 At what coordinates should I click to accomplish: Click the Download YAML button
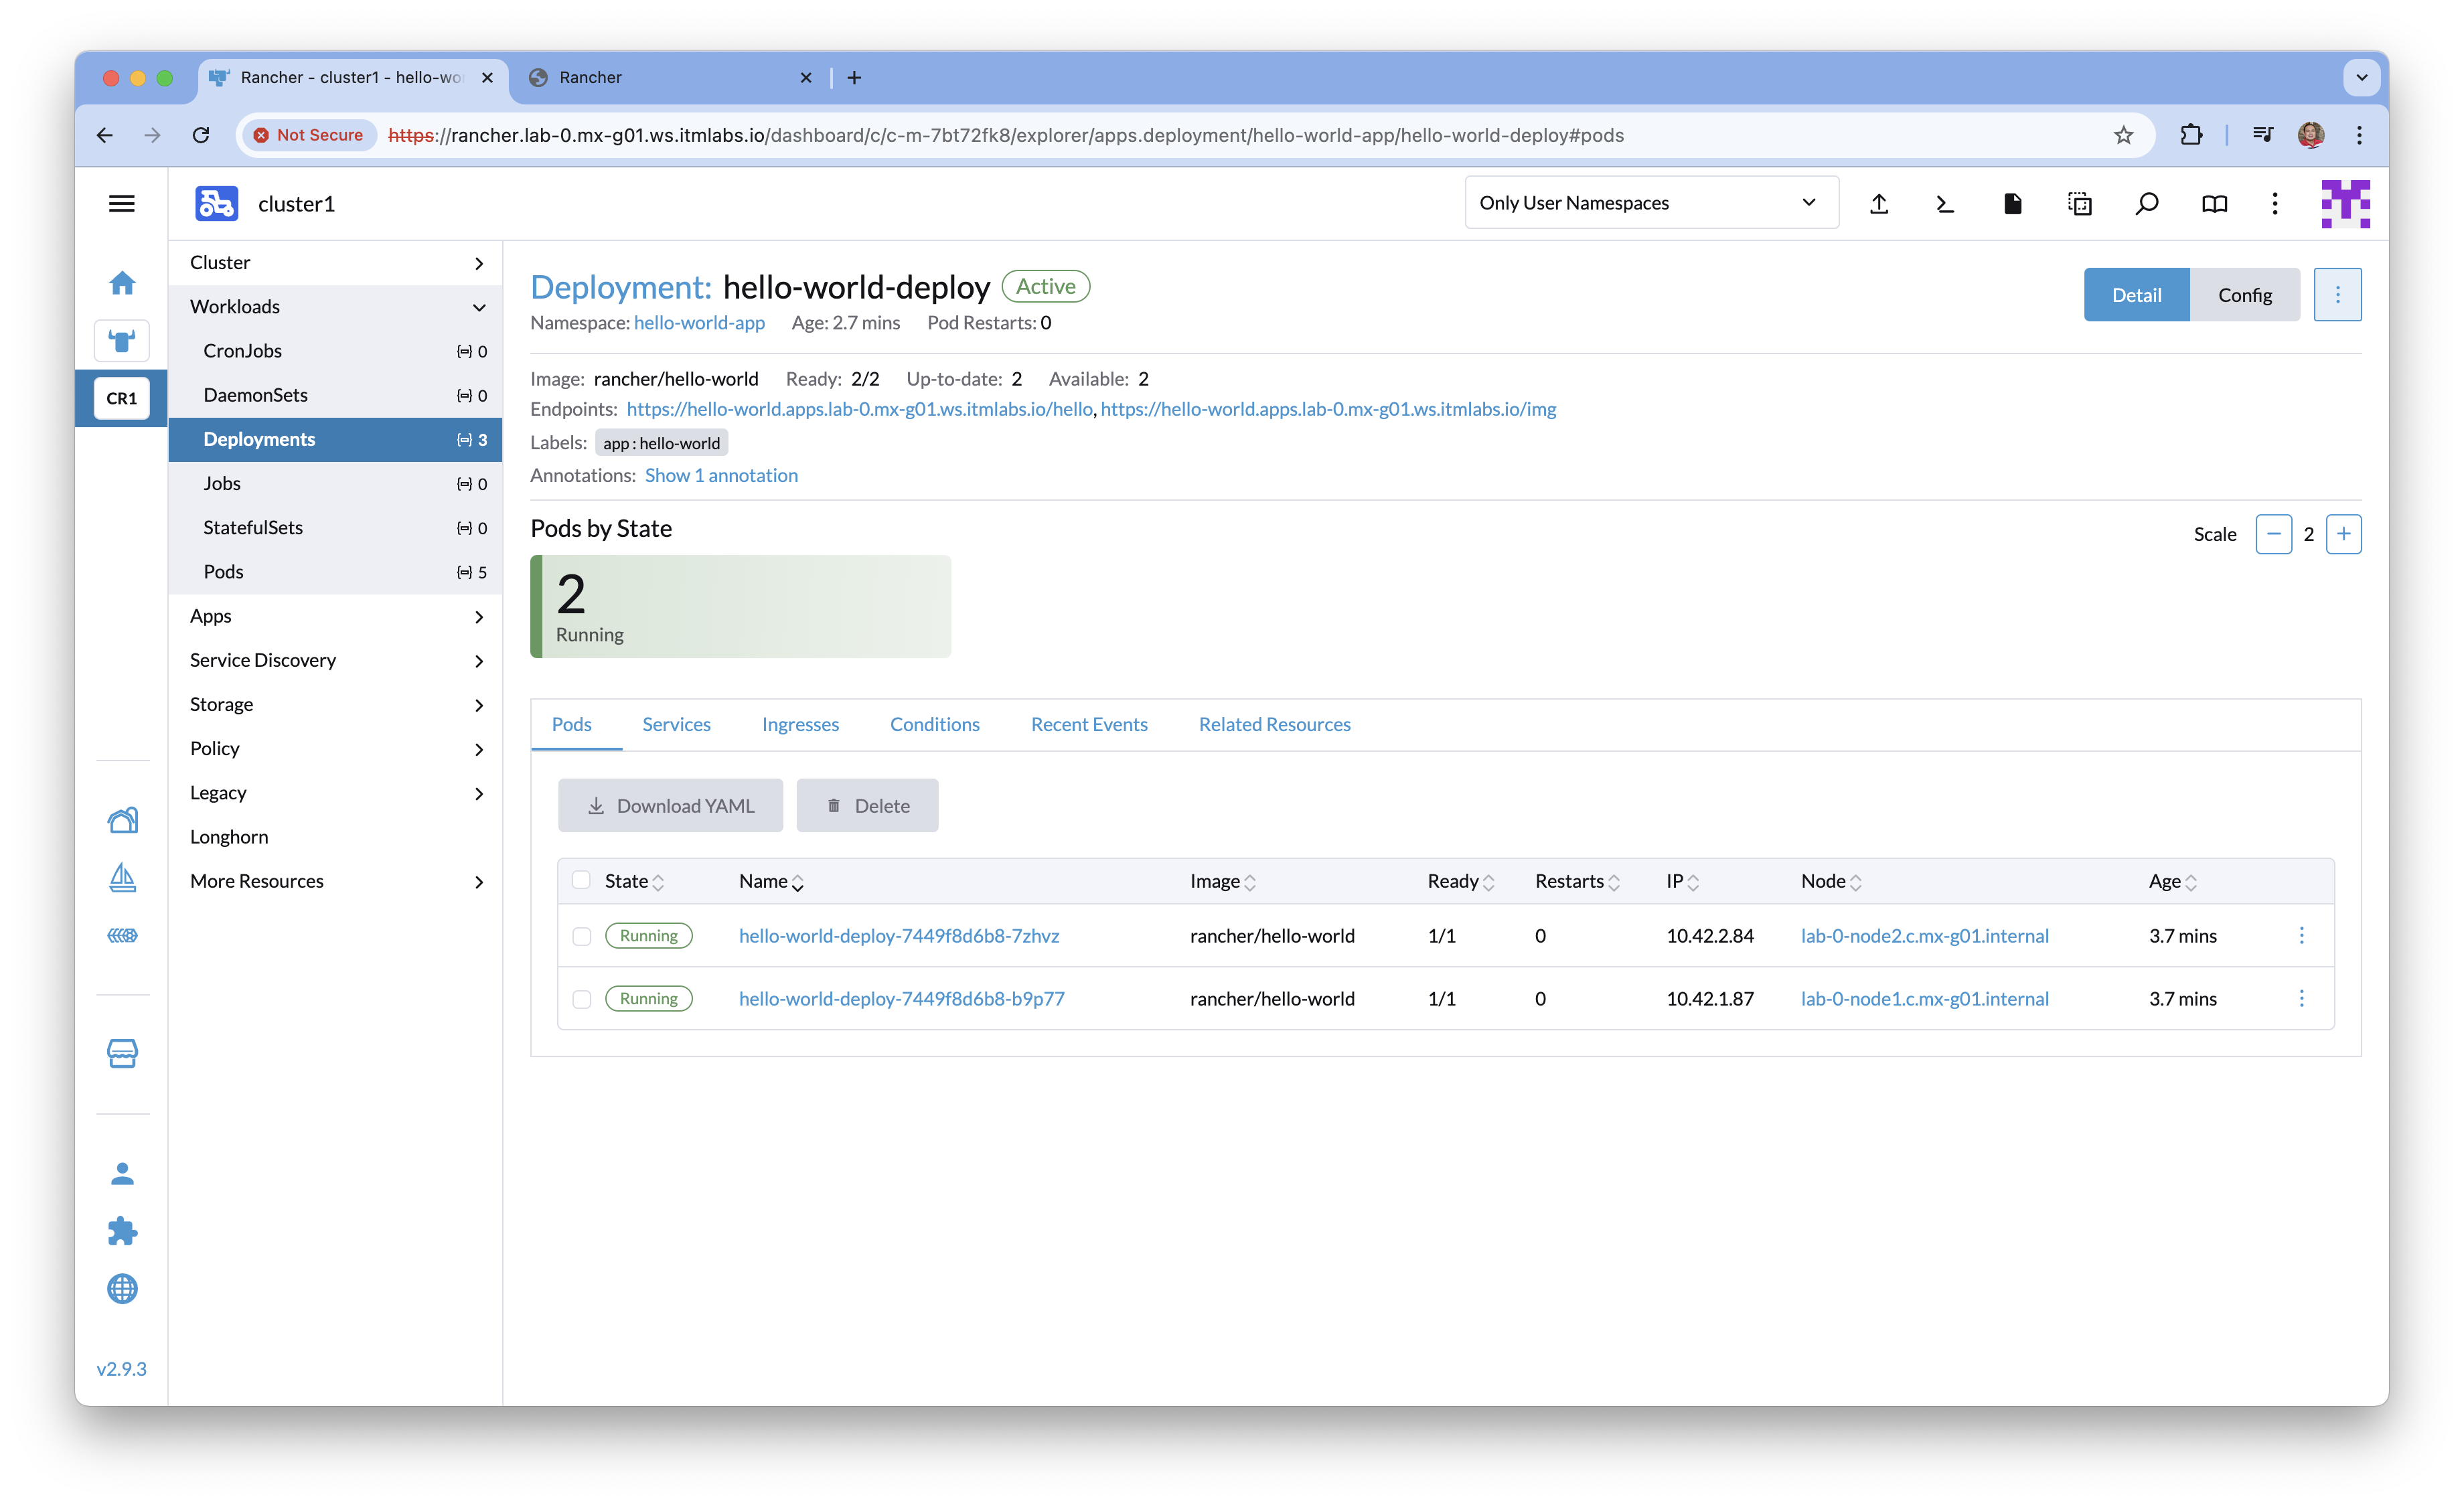point(670,806)
